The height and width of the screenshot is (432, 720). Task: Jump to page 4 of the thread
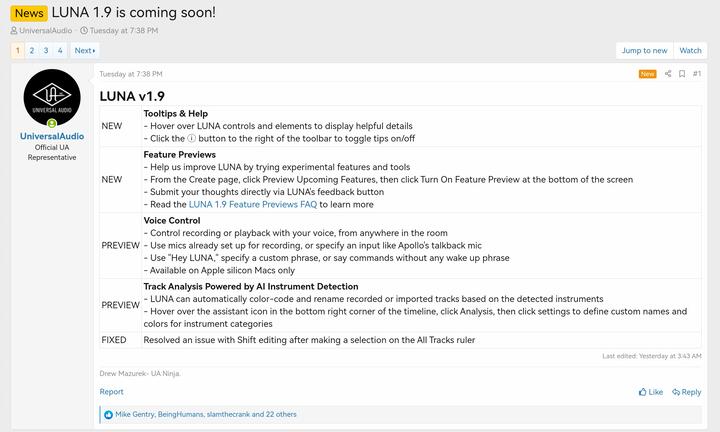tap(60, 50)
